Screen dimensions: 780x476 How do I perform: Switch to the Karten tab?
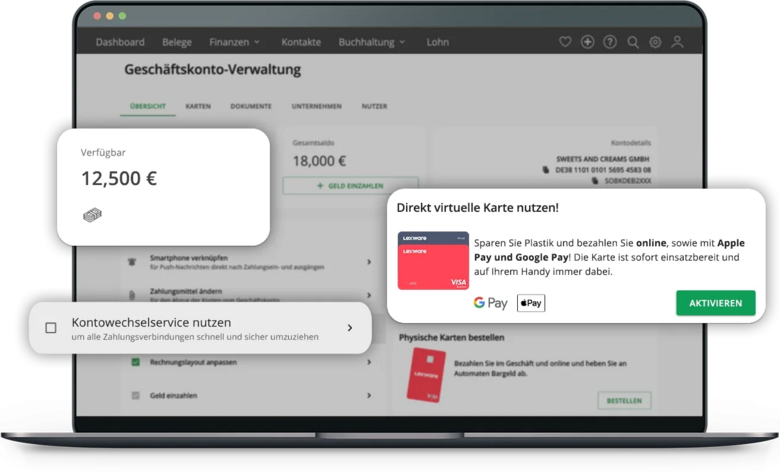click(198, 106)
